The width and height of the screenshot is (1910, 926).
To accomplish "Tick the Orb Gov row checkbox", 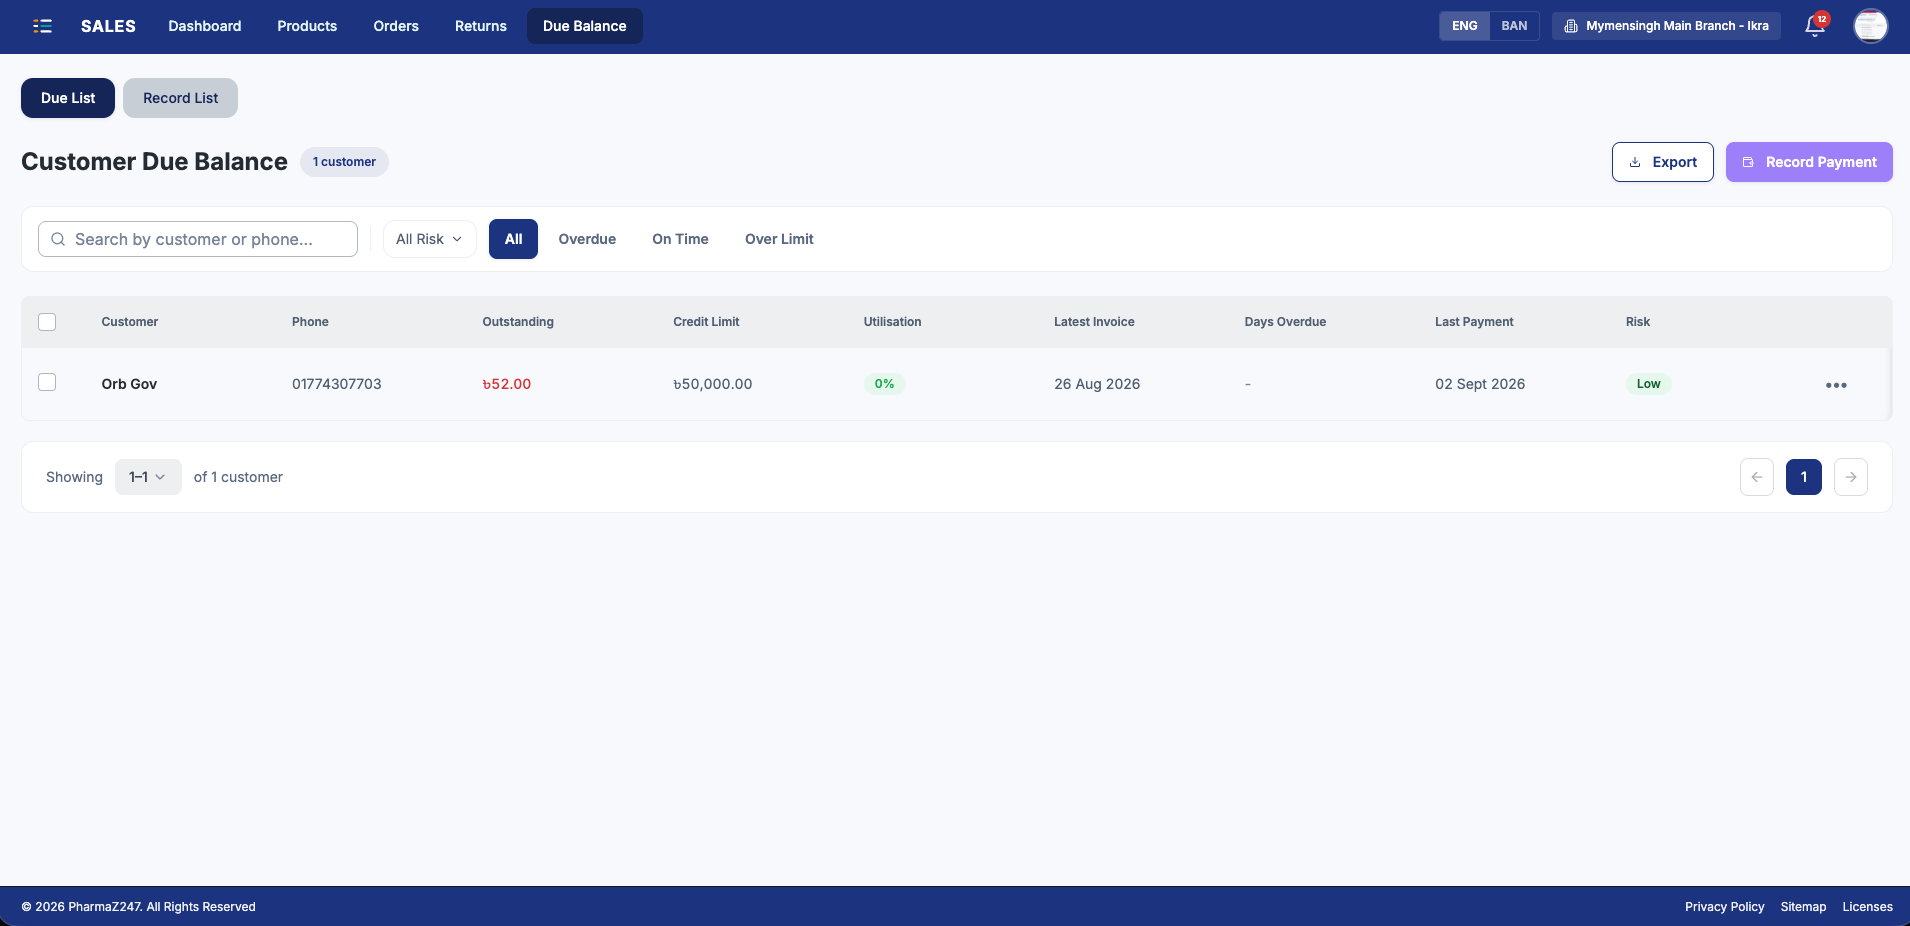I will 47,382.
